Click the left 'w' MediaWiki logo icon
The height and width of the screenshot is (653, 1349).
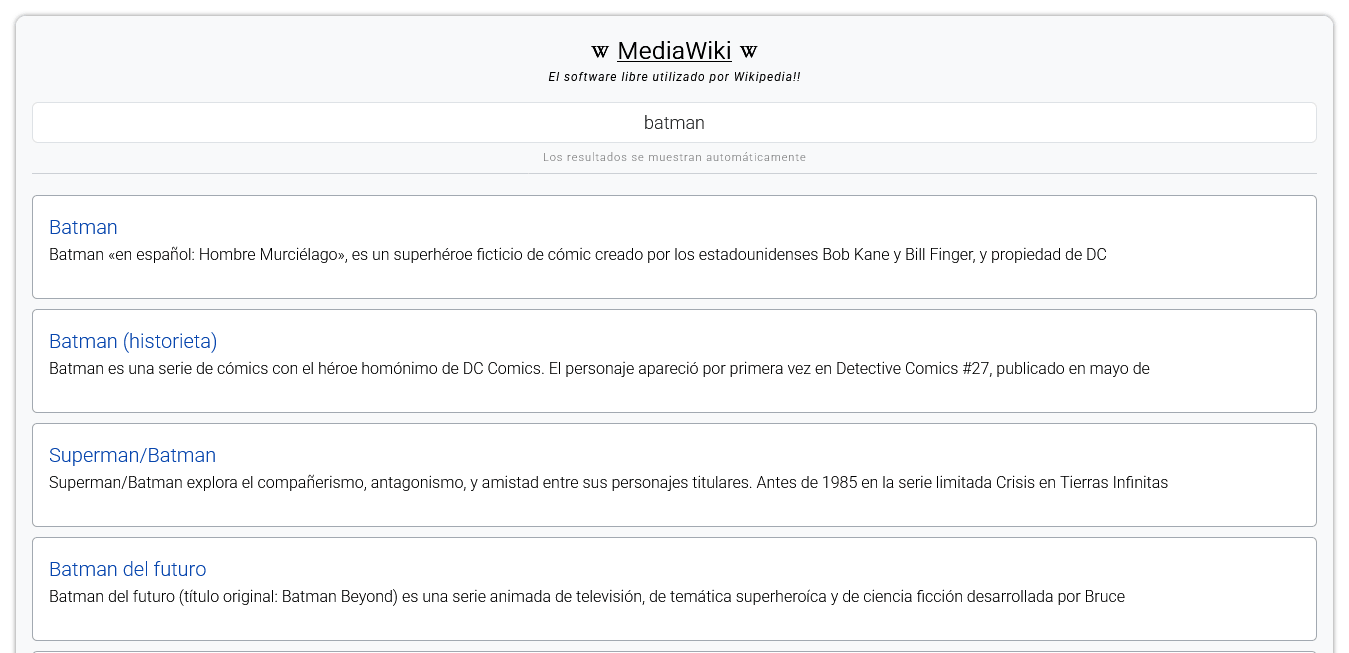pyautogui.click(x=600, y=50)
